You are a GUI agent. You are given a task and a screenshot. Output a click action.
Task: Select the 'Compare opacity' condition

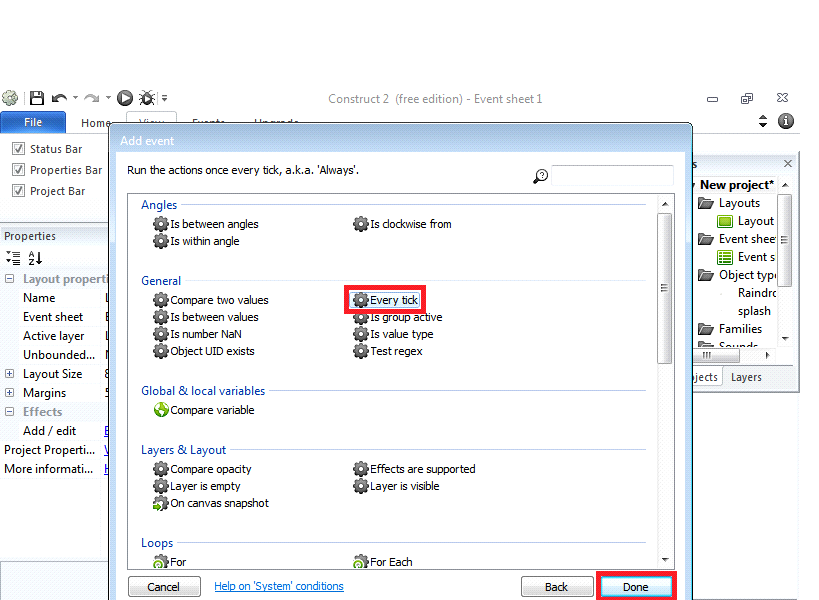click(202, 469)
